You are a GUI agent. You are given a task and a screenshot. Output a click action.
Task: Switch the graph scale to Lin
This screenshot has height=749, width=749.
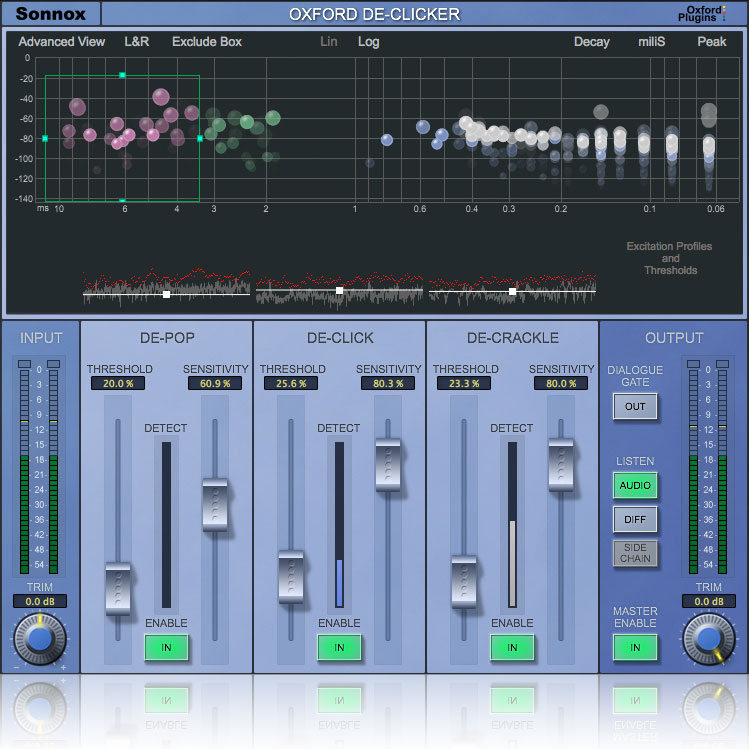coord(329,42)
